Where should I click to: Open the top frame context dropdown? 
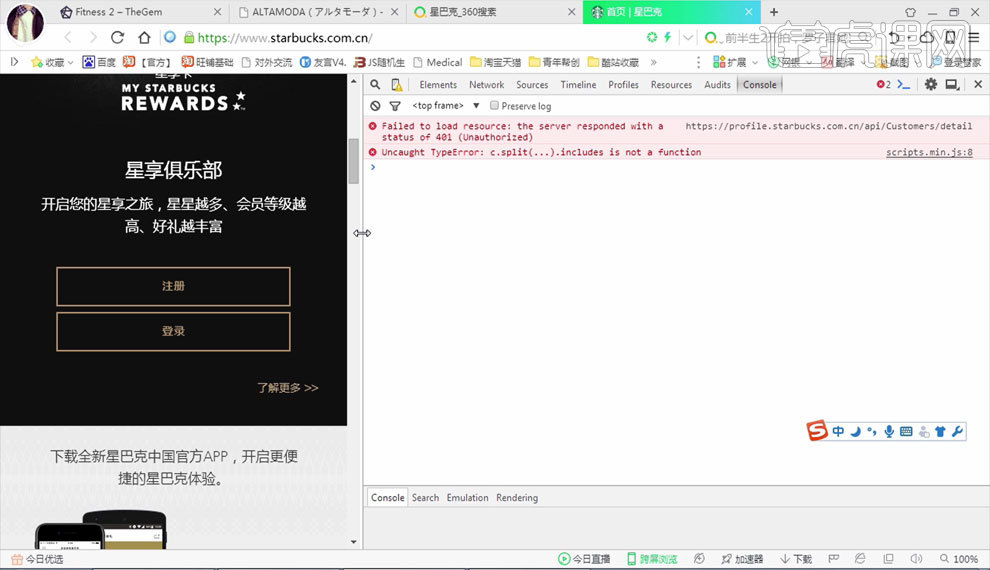pos(446,105)
